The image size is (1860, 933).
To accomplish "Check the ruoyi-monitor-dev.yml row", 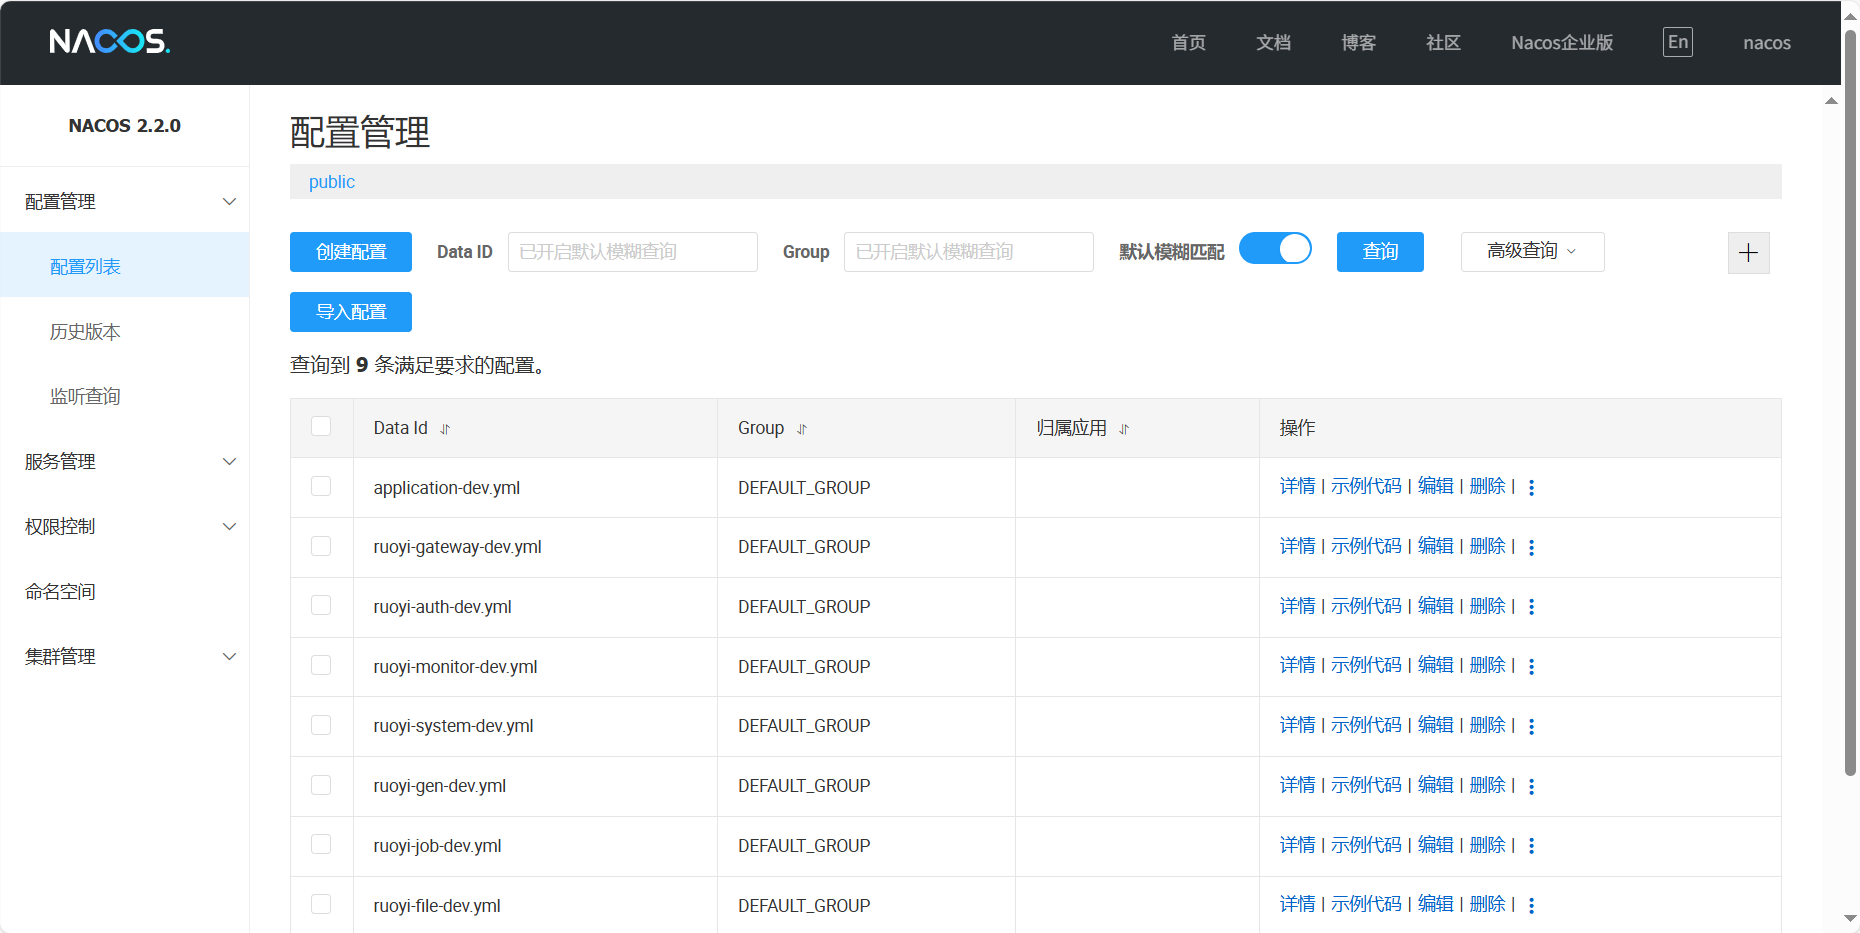I will point(321,665).
